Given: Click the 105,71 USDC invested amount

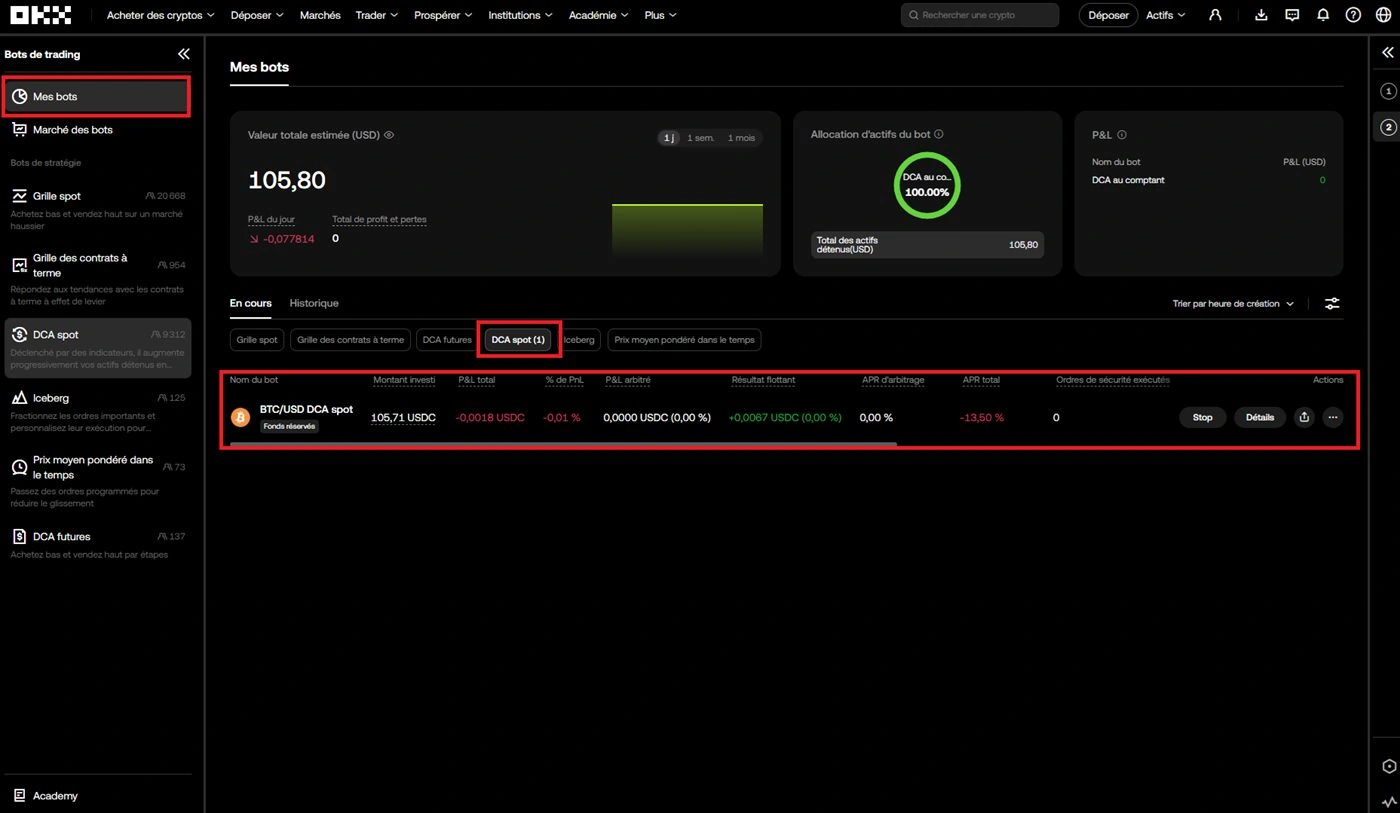Looking at the screenshot, I should pyautogui.click(x=403, y=417).
